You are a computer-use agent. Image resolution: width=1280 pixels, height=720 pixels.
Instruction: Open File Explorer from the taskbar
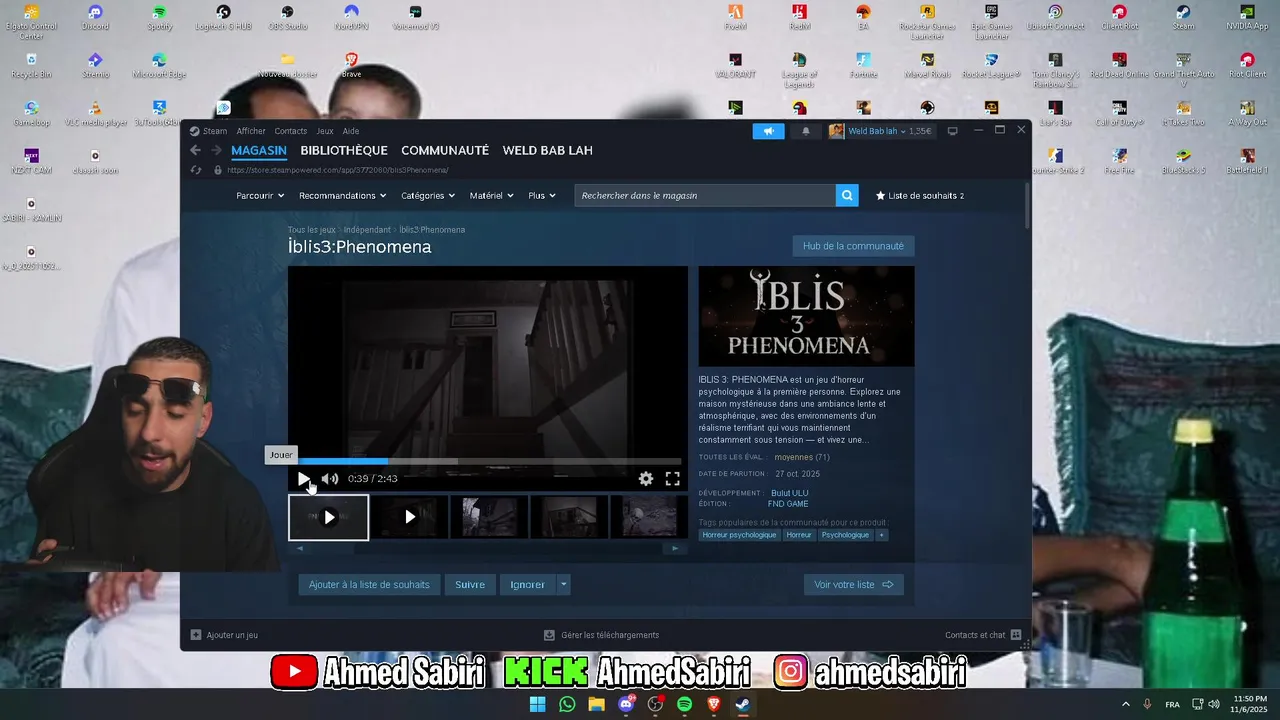point(597,704)
